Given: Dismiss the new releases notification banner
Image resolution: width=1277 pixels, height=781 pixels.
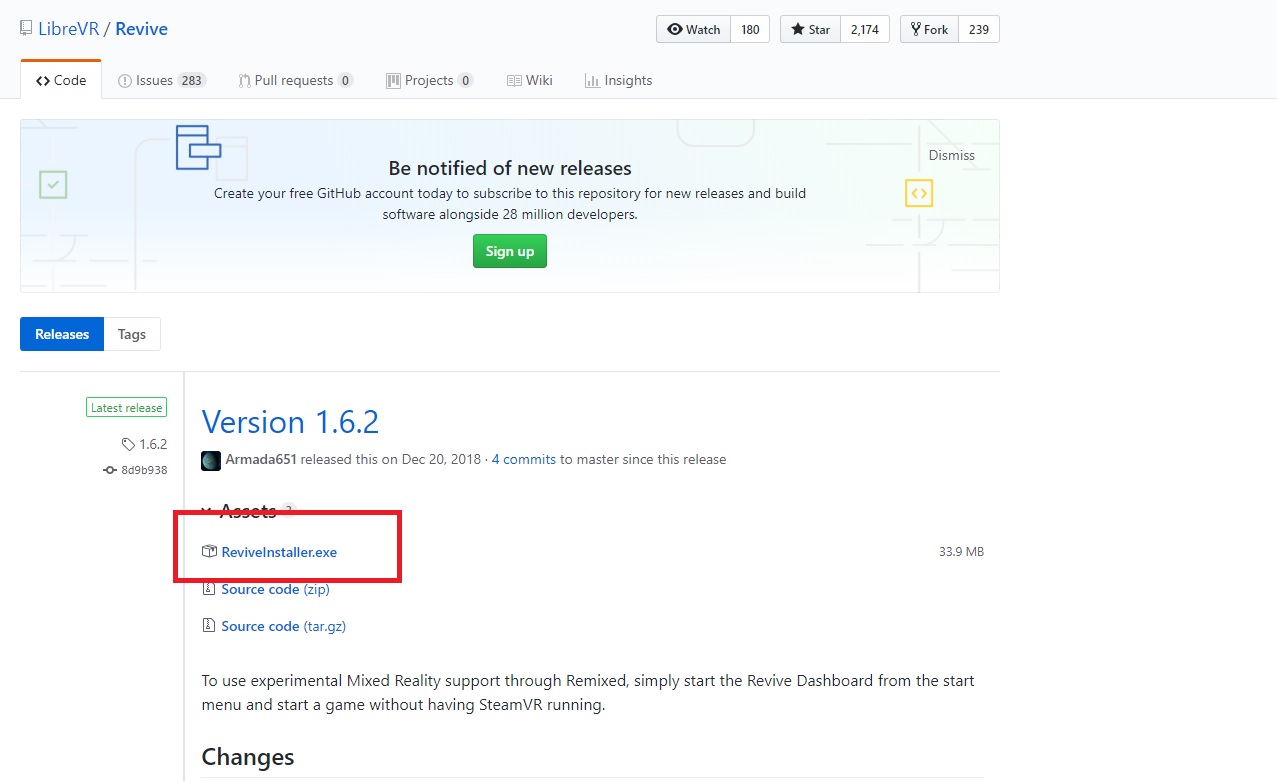Looking at the screenshot, I should point(951,155).
